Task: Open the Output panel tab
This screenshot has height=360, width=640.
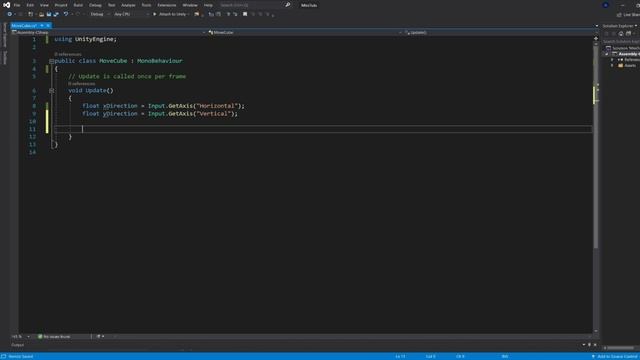Action: pos(18,345)
